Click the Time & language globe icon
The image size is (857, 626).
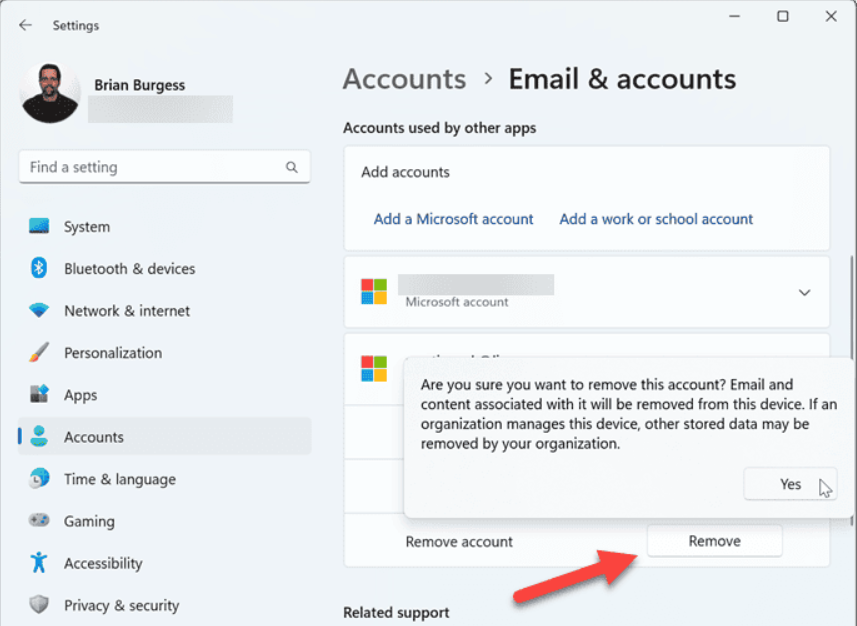[x=39, y=479]
